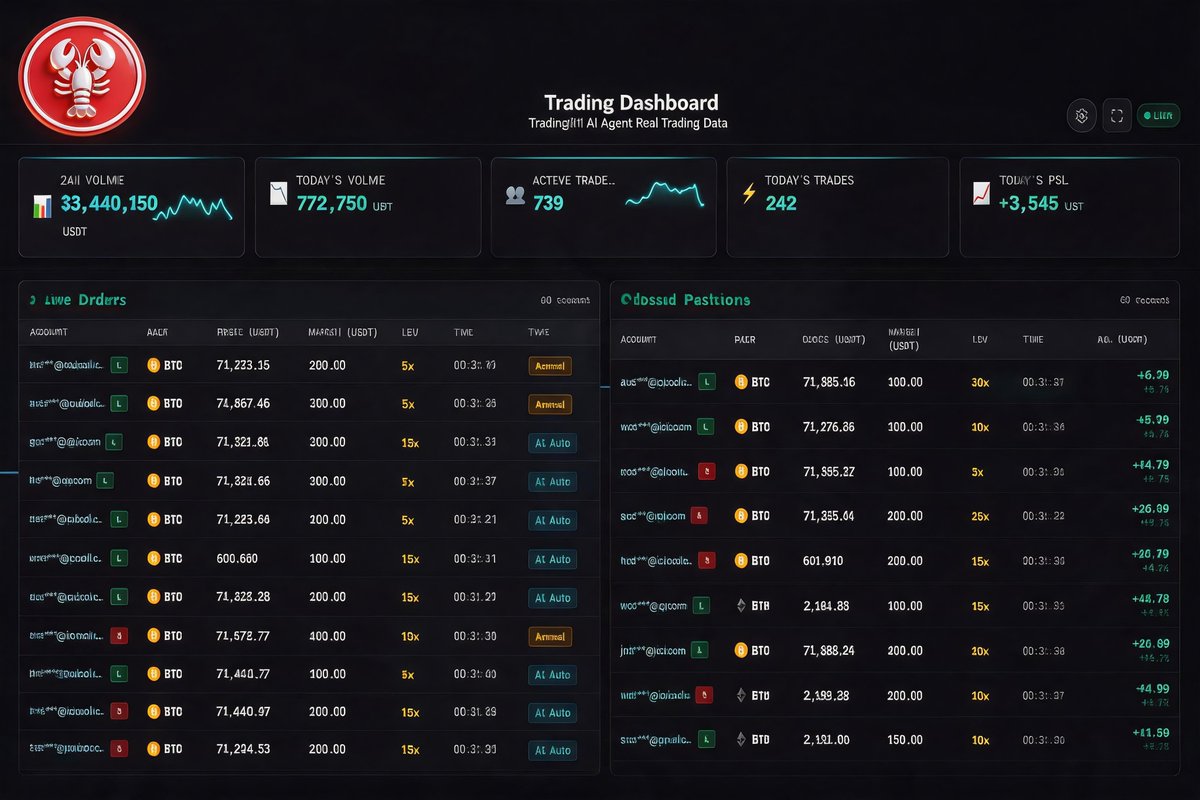This screenshot has height=800, width=1200.
Task: Click the AI Auto badge in the 71,321.84 row
Action: pos(552,443)
